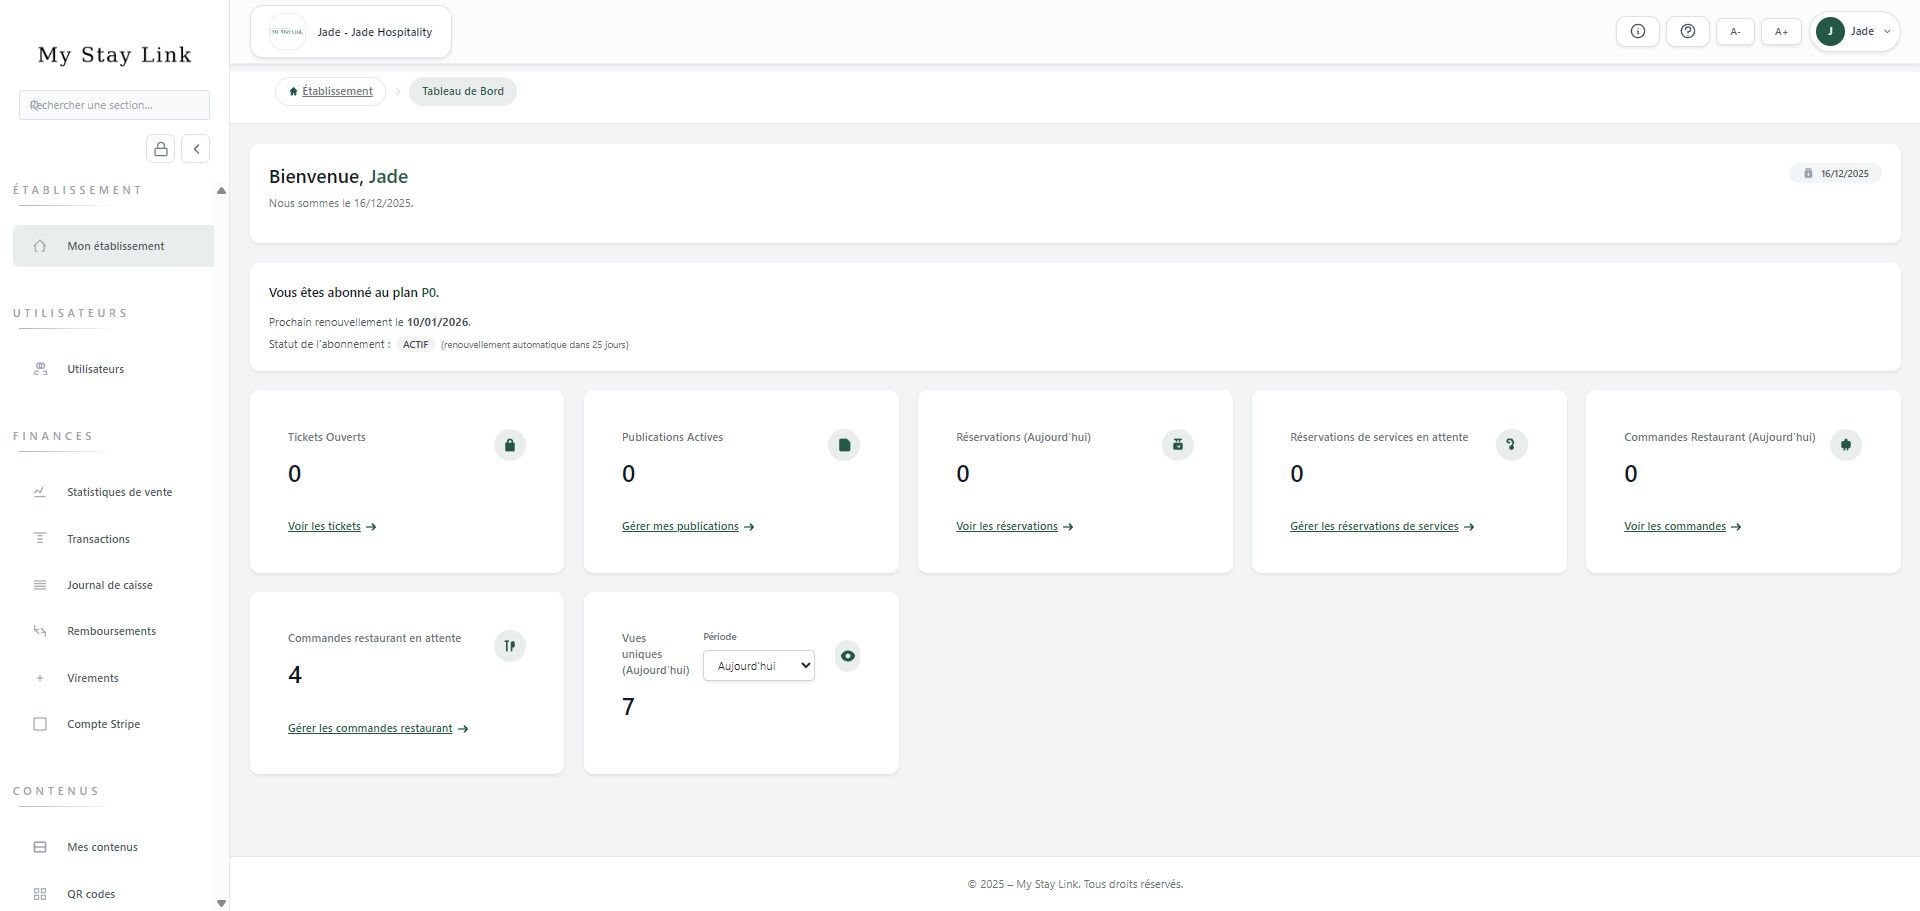1920x911 pixels.
Task: Click the fork-and-knife restaurant orders icon
Action: [509, 646]
